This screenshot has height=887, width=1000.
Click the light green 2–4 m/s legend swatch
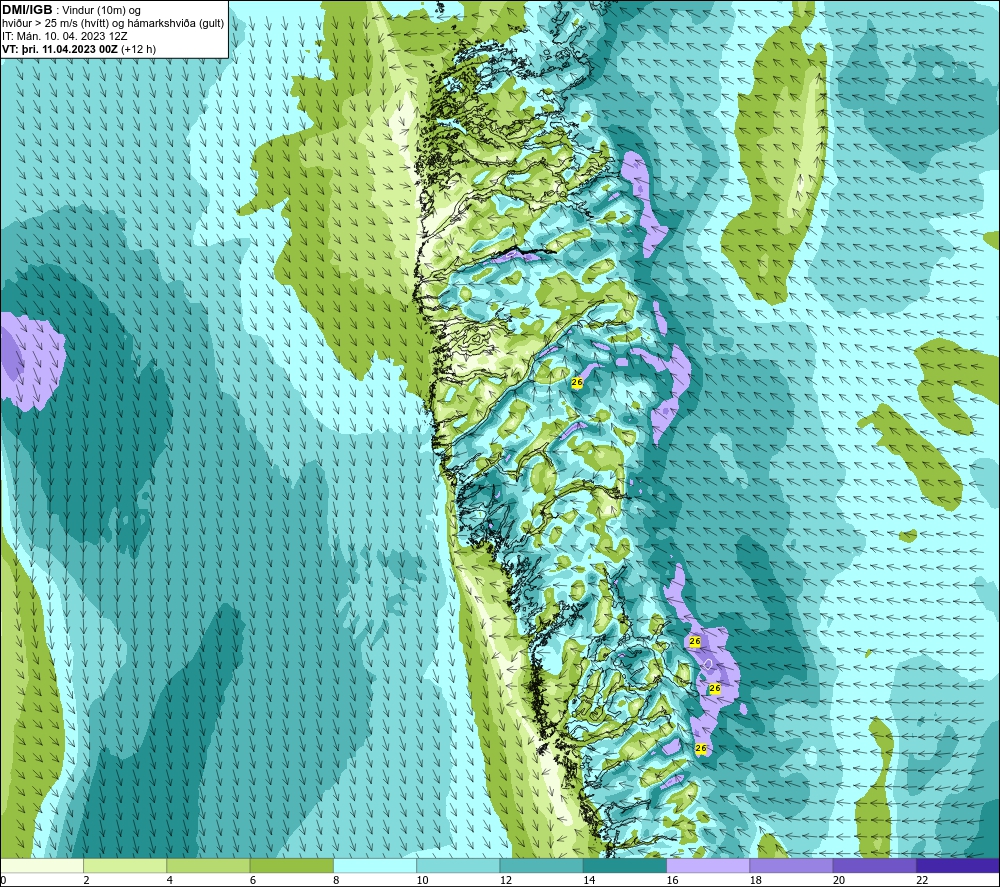tap(125, 865)
